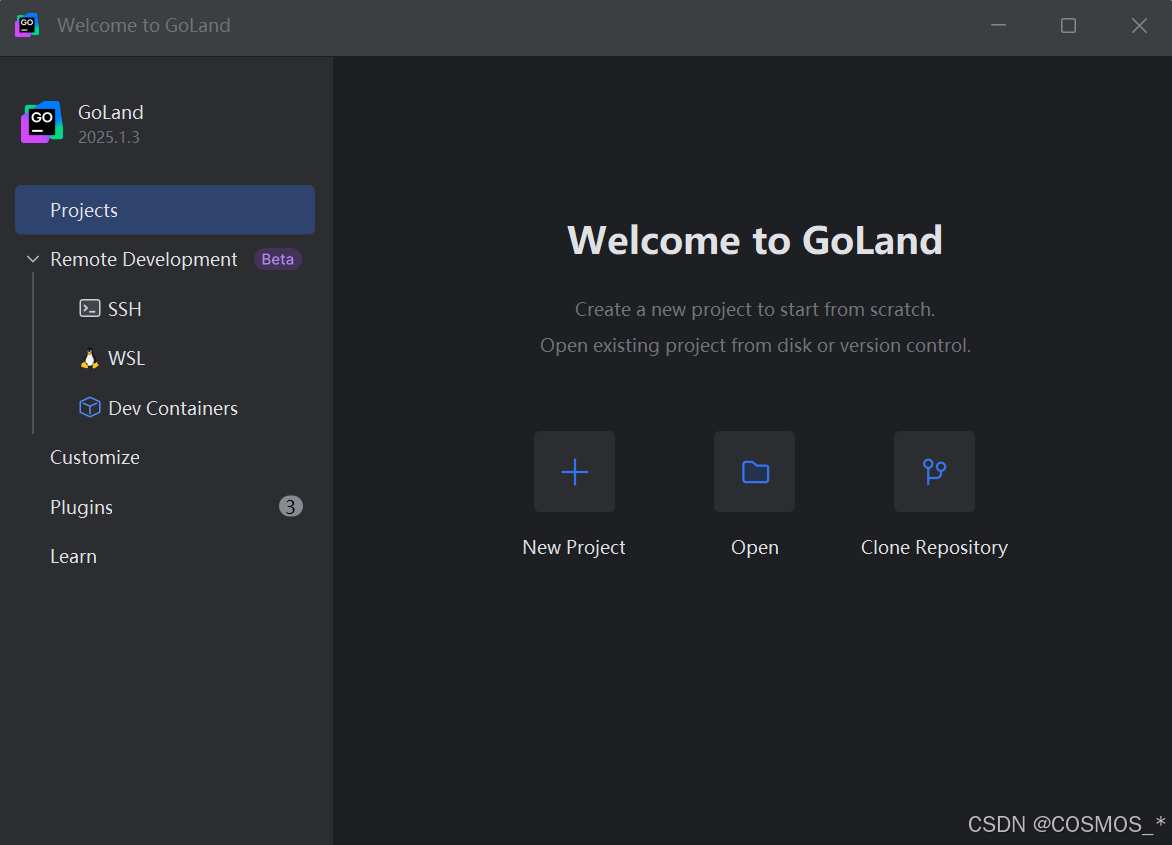The width and height of the screenshot is (1172, 845).
Task: Click the New Project plus icon
Action: click(x=574, y=471)
